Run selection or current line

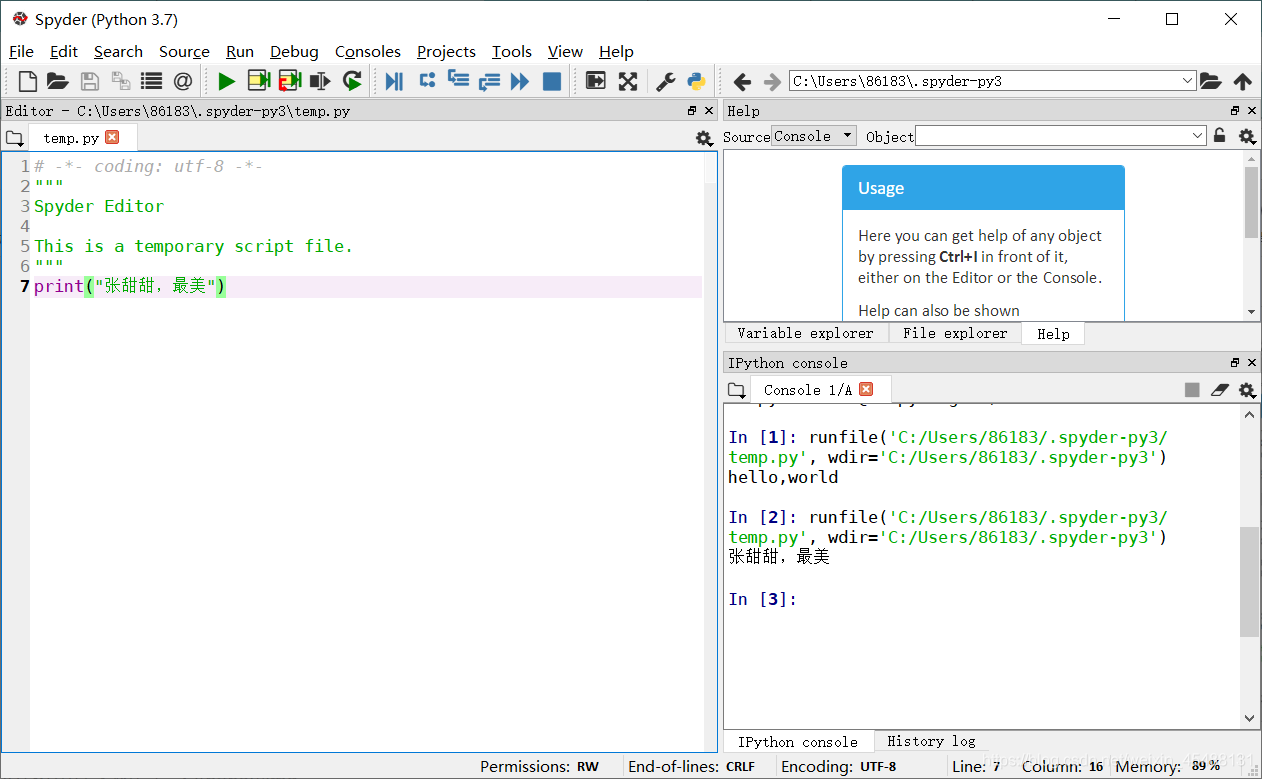320,81
